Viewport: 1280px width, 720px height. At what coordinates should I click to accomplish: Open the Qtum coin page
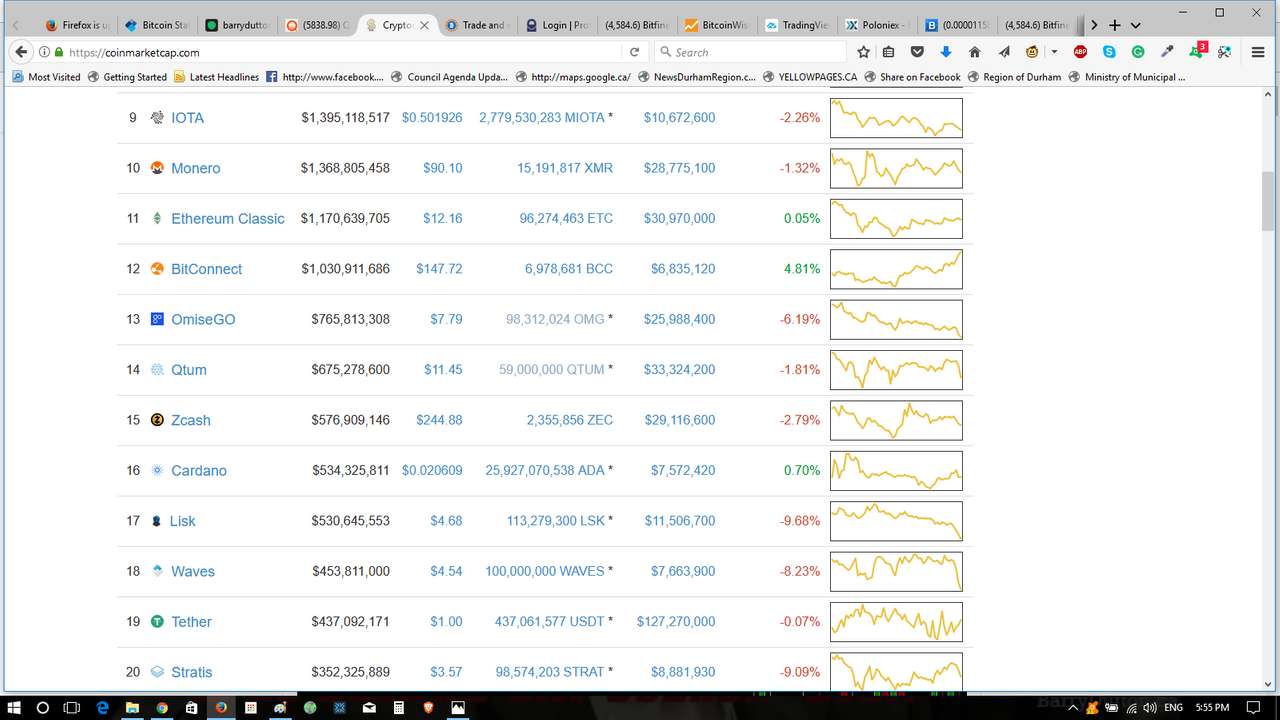point(189,370)
